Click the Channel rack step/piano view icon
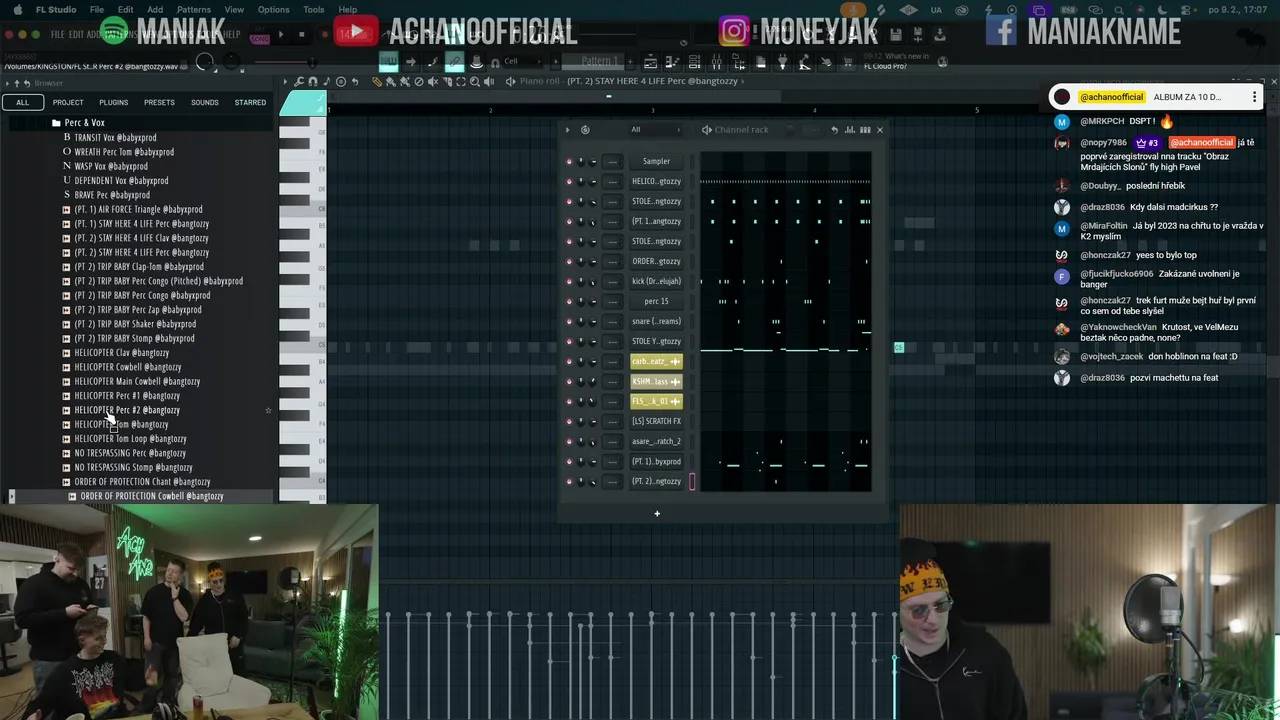This screenshot has height=720, width=1280. click(865, 130)
